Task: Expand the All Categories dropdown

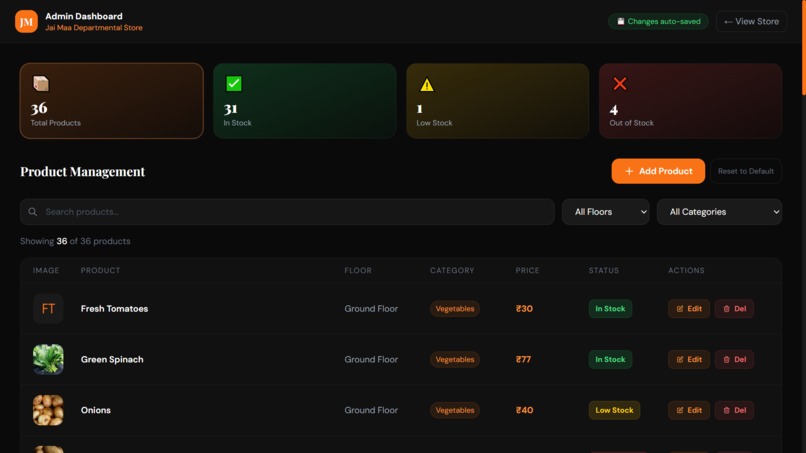Action: tap(720, 212)
